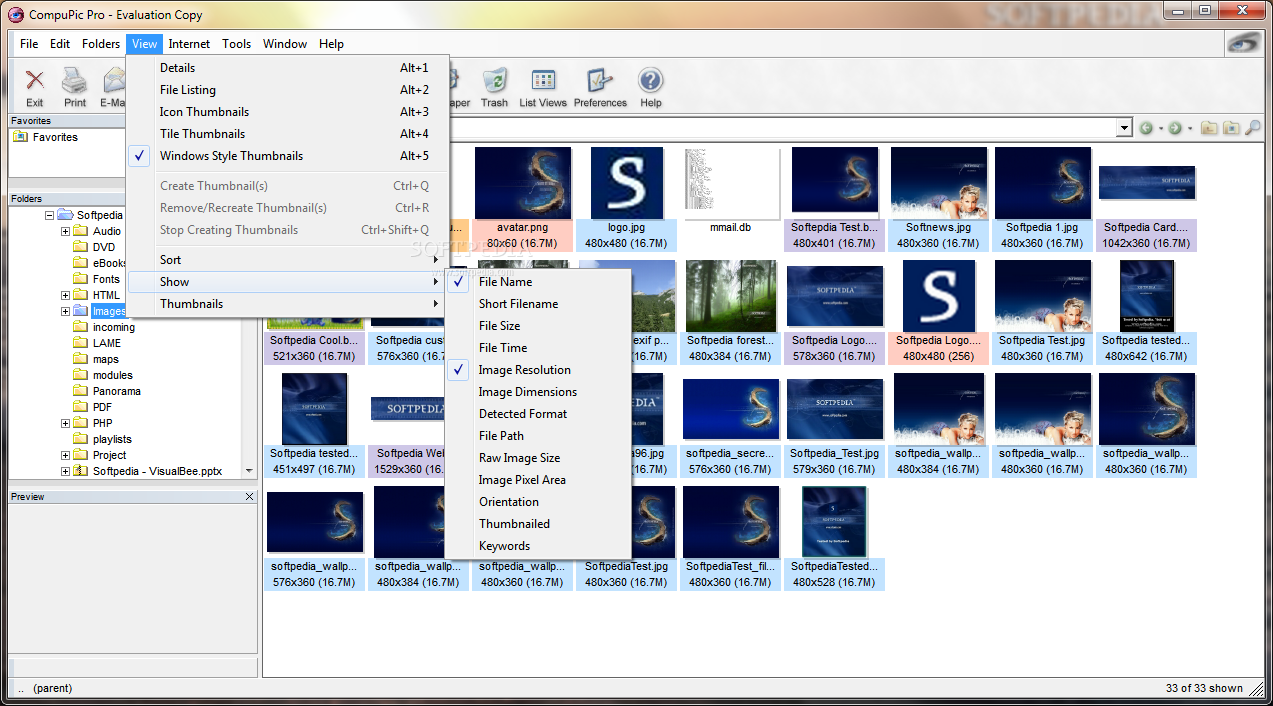Click the Softpedia - VisualBee.pptx archive icon

[x=81, y=471]
